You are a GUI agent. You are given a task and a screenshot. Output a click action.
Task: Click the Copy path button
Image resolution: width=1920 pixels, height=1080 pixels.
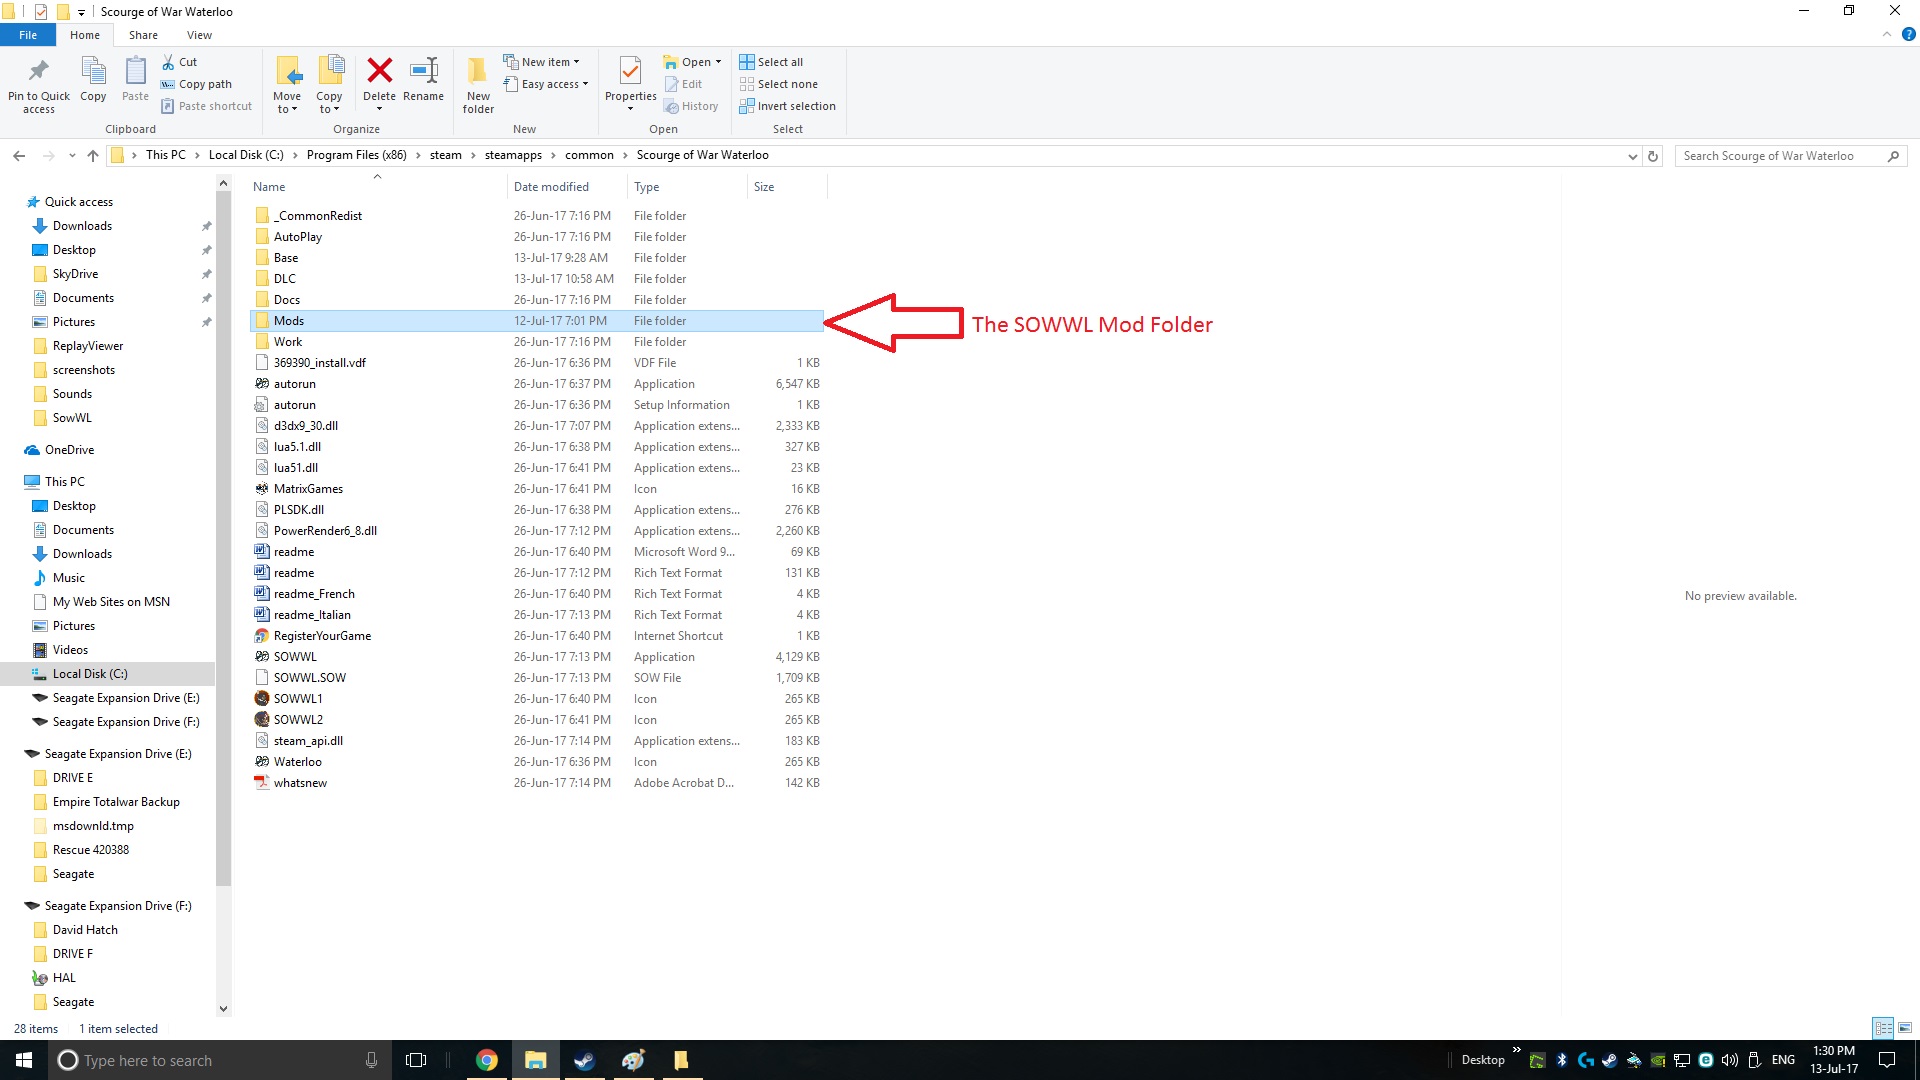click(204, 84)
